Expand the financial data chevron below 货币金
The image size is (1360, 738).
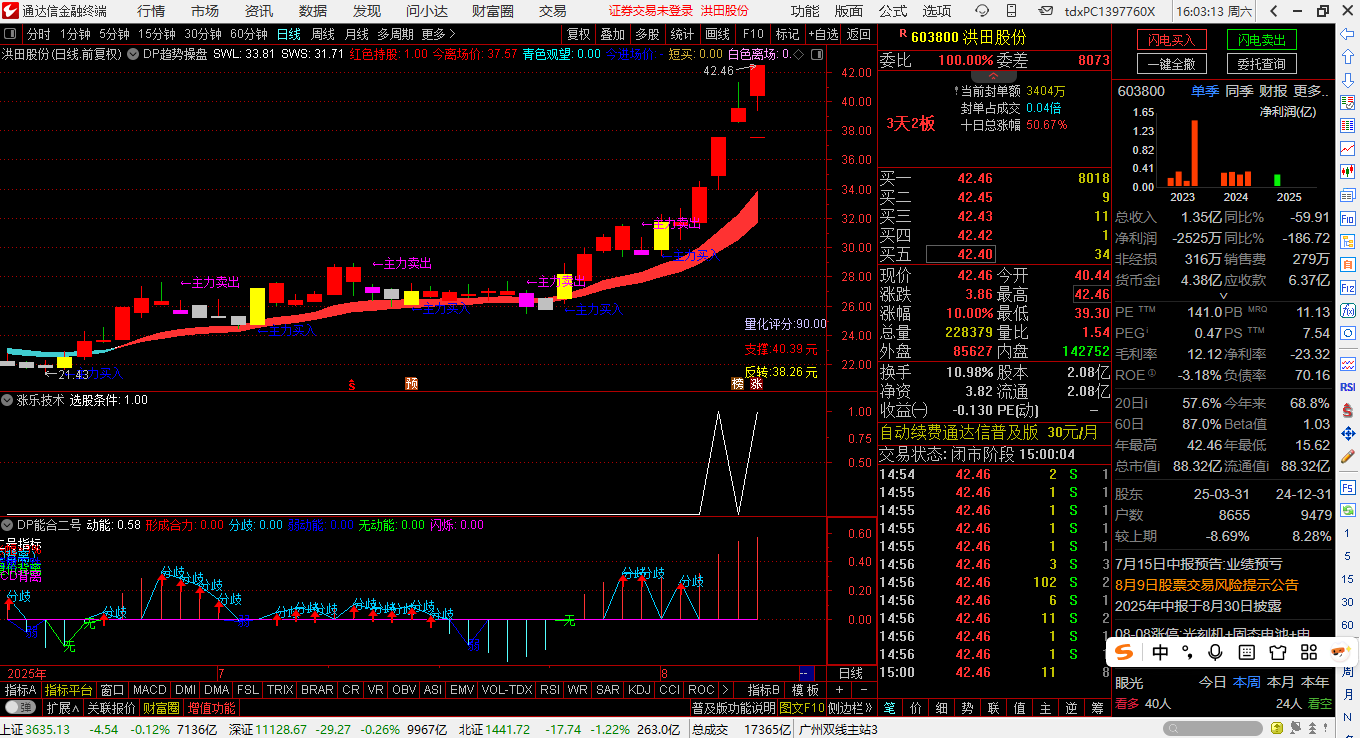[x=1223, y=296]
